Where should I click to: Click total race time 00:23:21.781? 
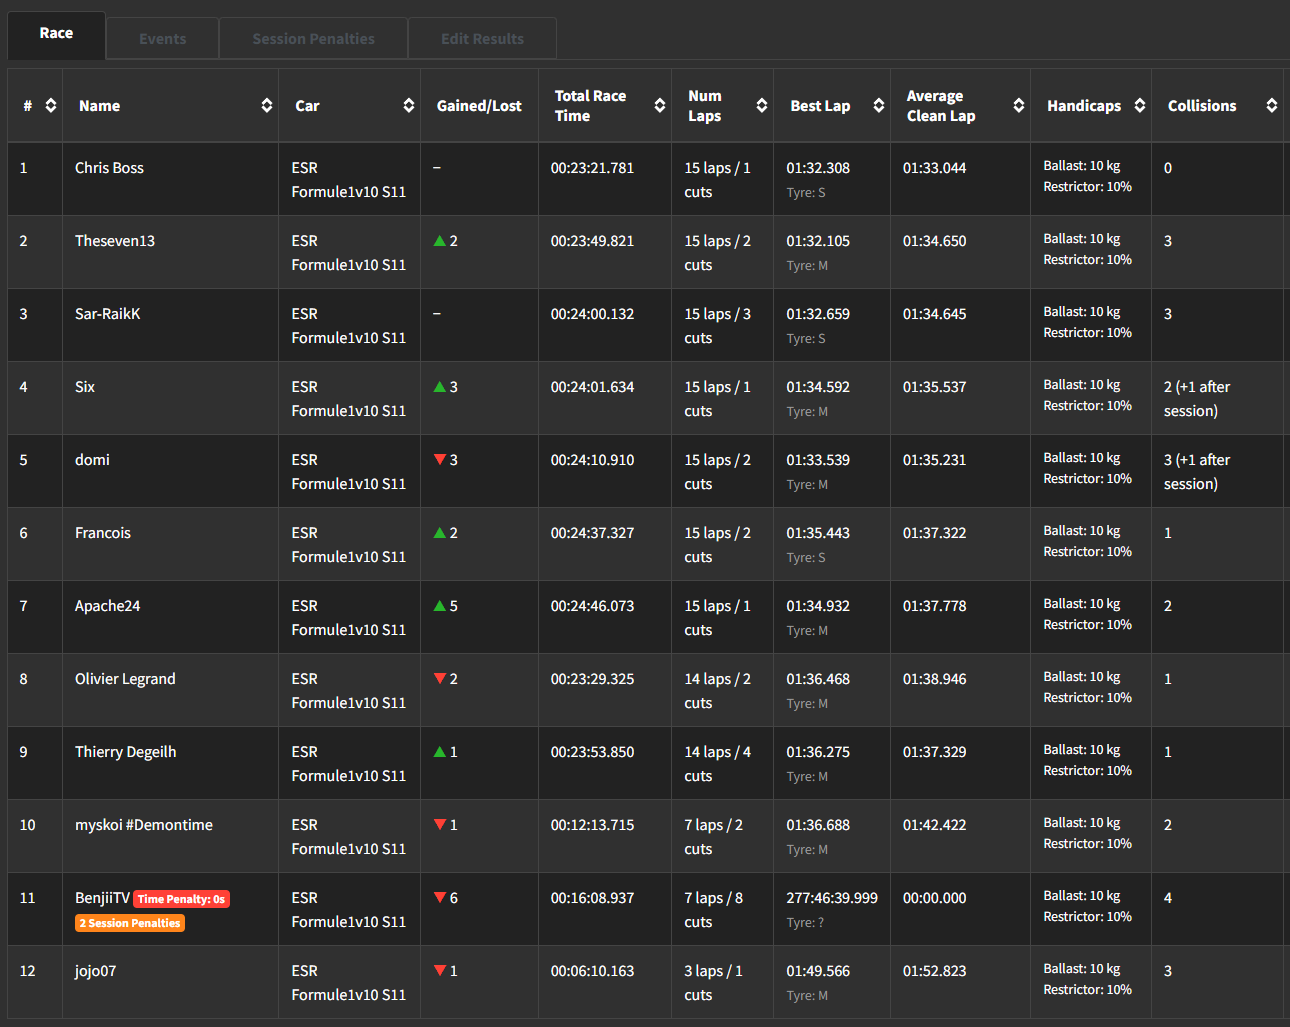(x=592, y=168)
